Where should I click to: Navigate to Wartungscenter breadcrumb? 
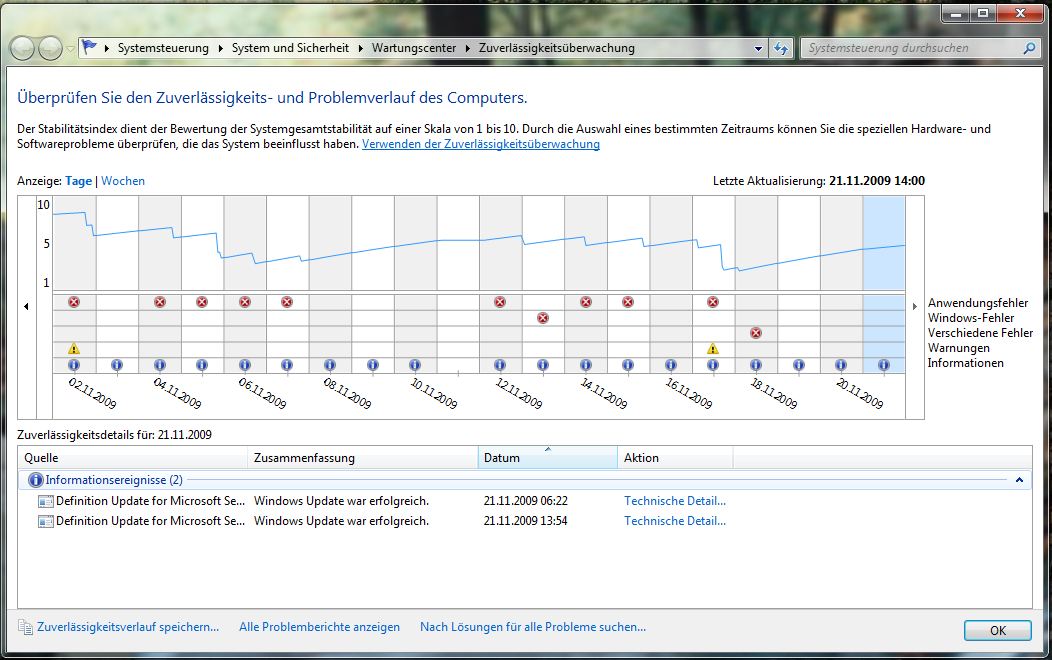point(414,48)
